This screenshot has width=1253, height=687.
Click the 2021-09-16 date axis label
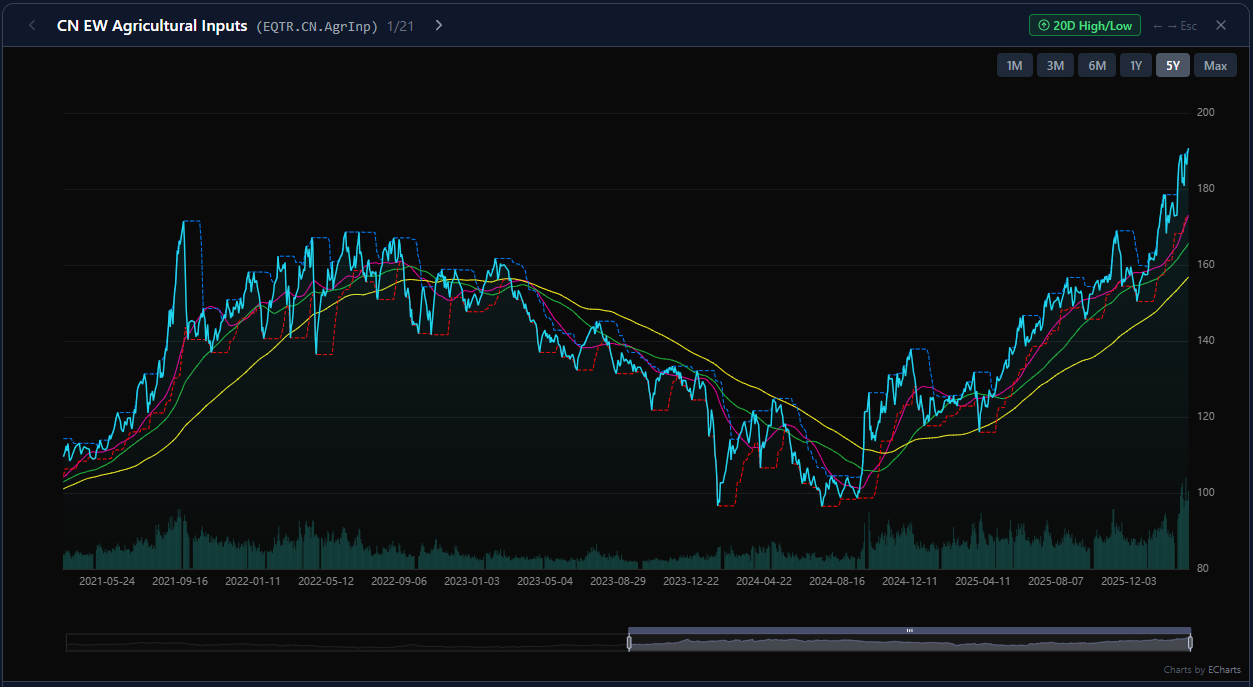[180, 580]
